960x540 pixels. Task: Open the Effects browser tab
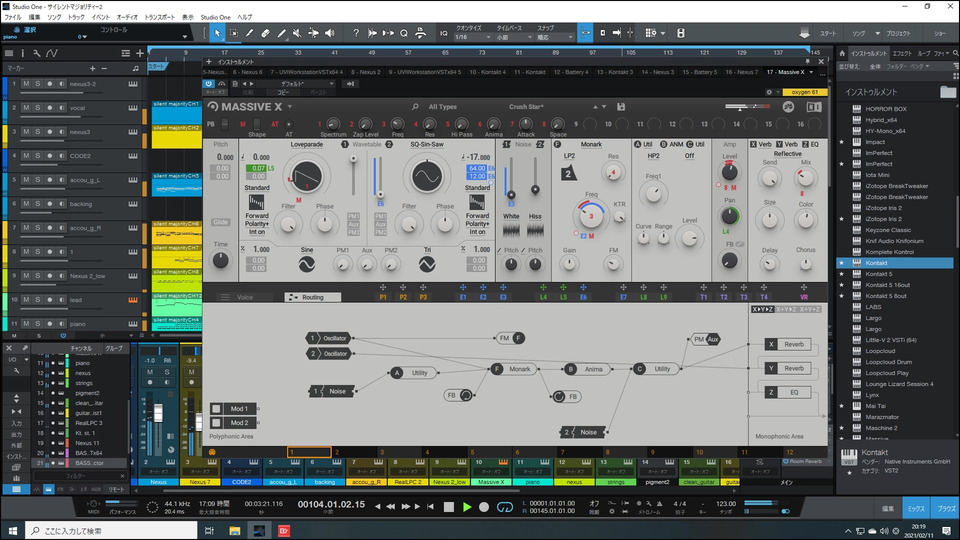[902, 53]
